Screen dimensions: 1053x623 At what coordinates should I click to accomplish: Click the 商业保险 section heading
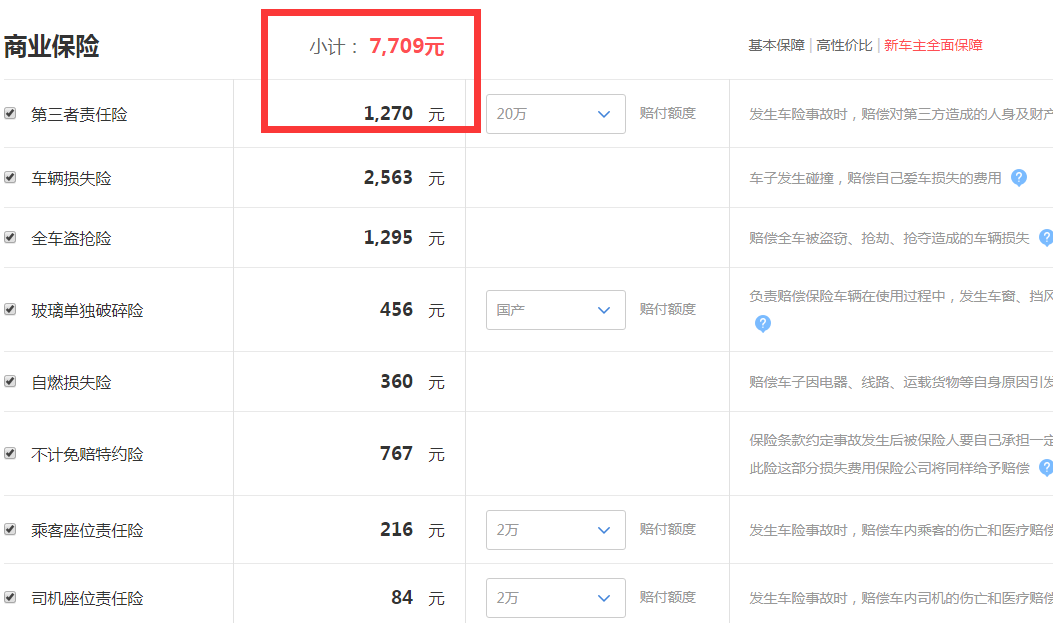[52, 46]
